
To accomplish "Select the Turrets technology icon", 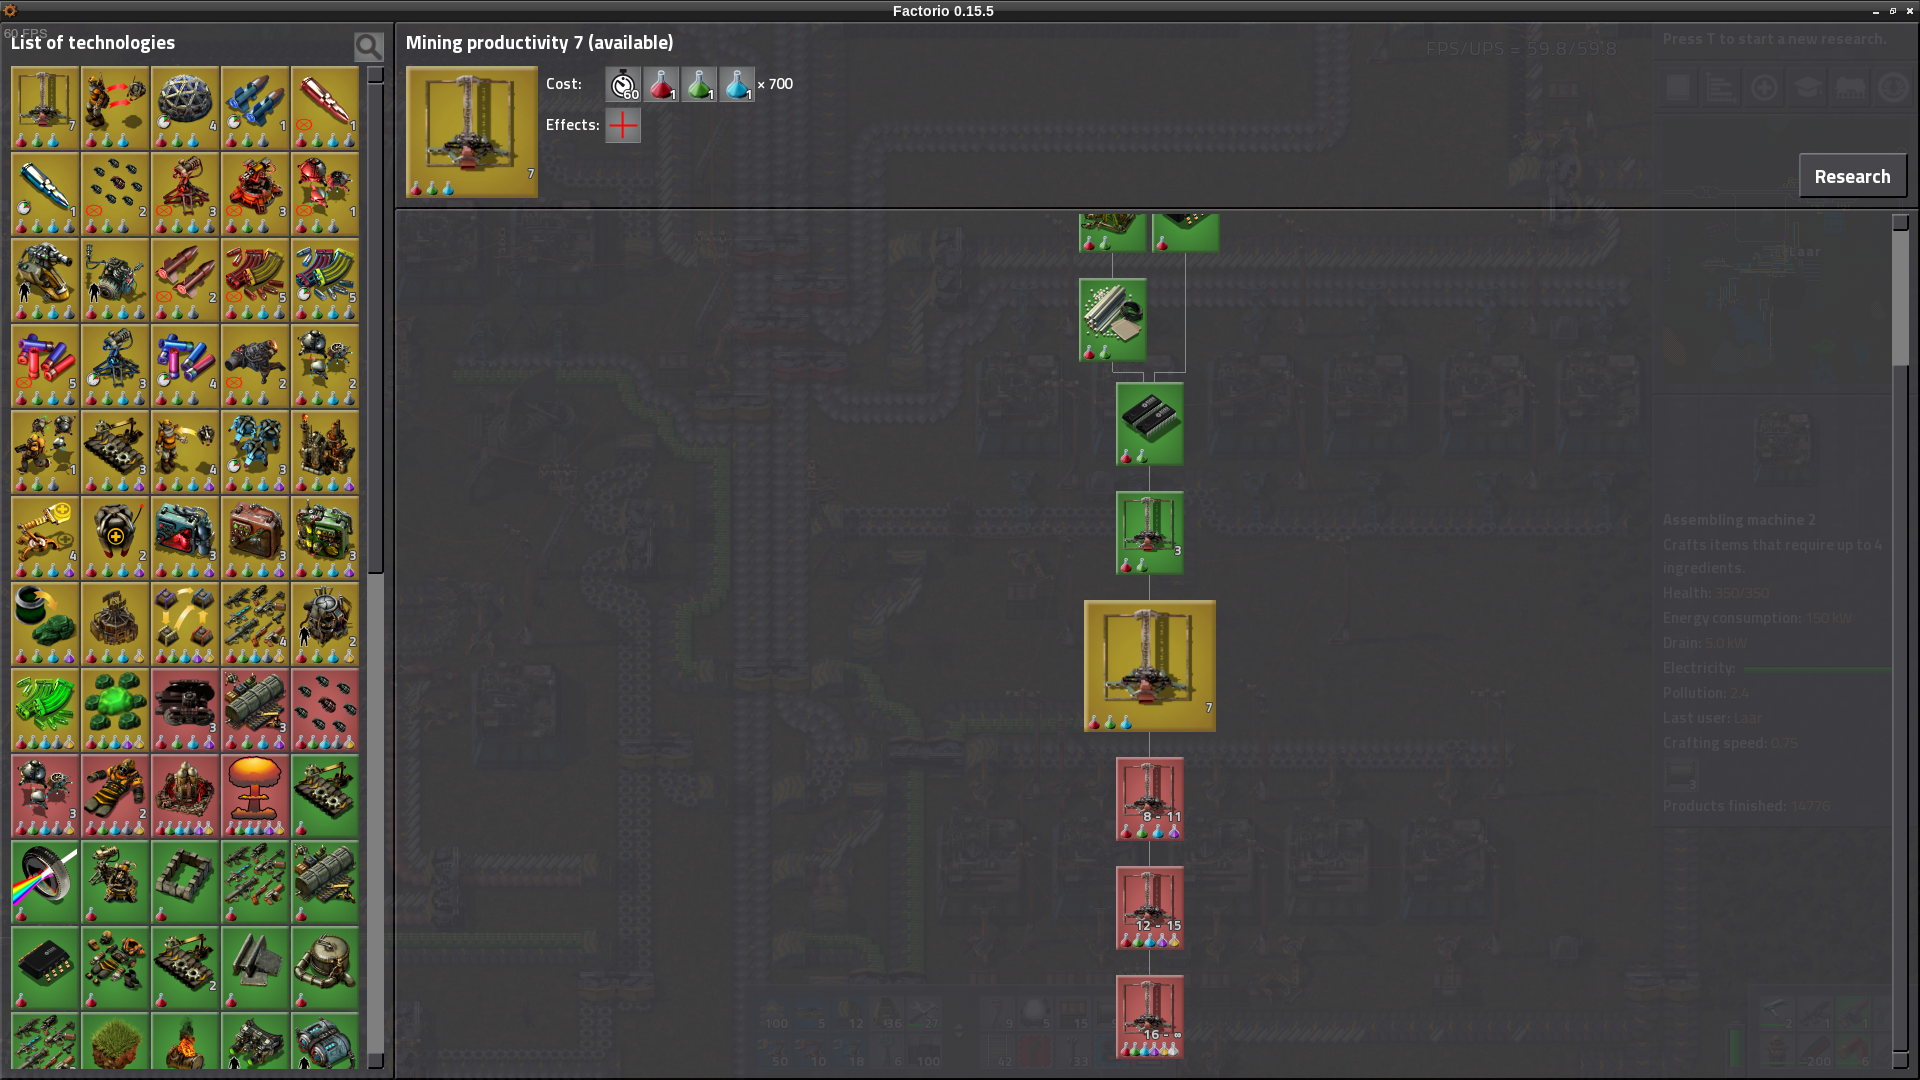I will (115, 882).
